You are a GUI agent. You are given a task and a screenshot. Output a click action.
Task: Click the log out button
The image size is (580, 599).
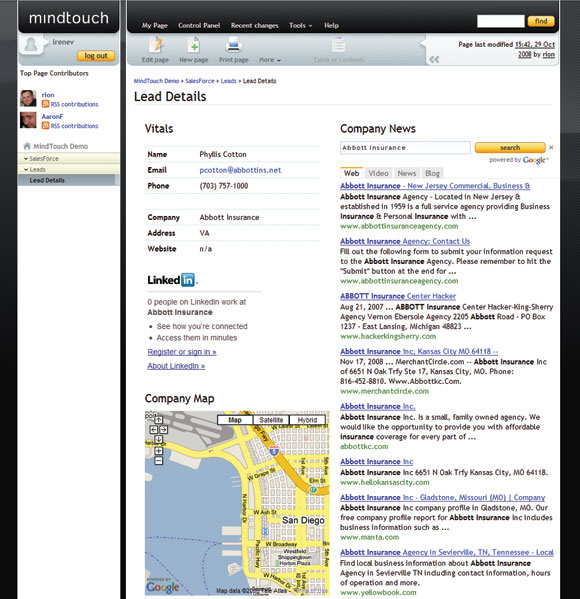(96, 56)
